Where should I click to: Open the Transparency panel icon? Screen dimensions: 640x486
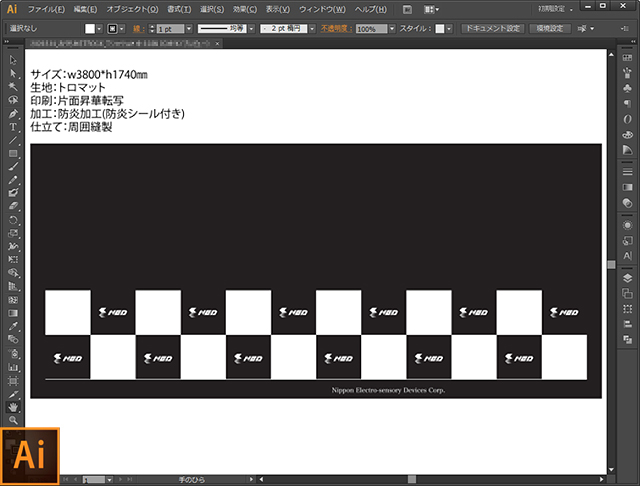[627, 202]
